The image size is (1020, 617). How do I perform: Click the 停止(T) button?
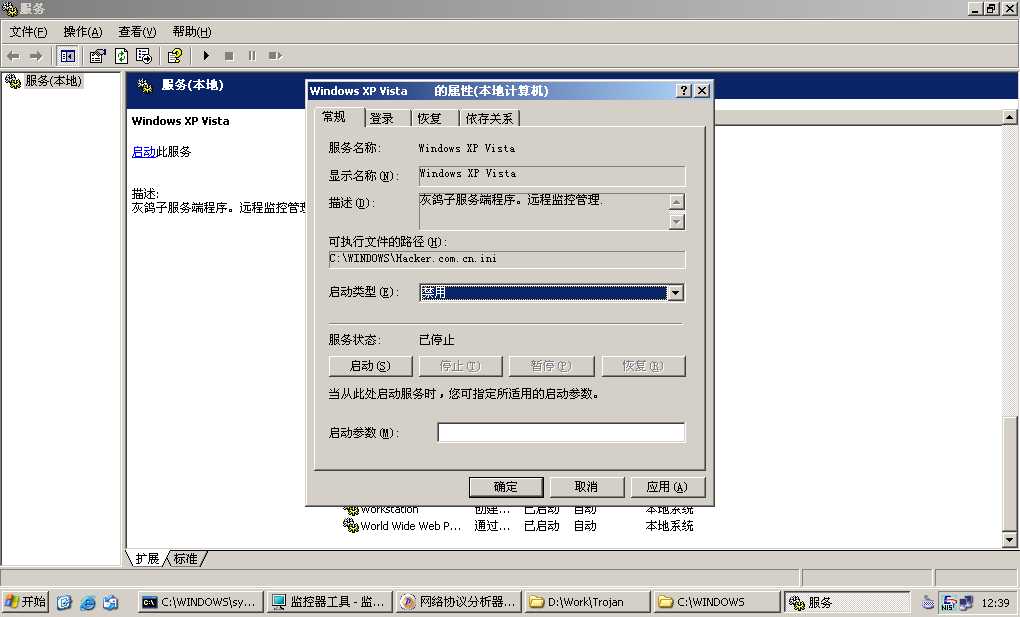point(461,366)
